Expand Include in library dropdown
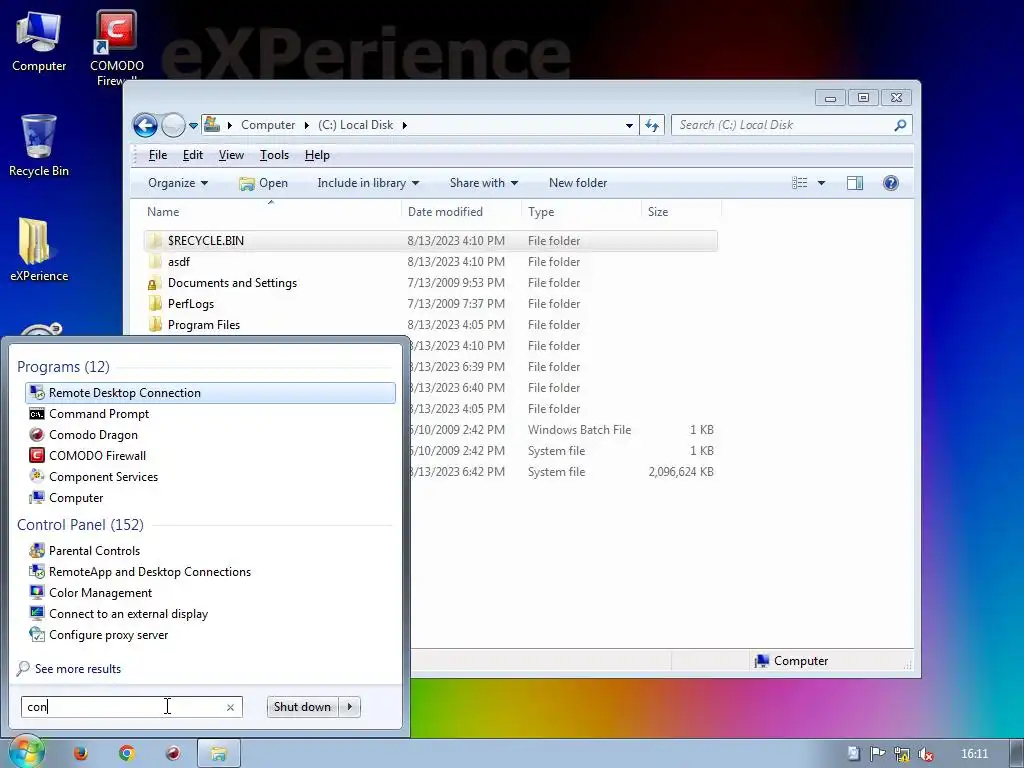 coord(368,183)
